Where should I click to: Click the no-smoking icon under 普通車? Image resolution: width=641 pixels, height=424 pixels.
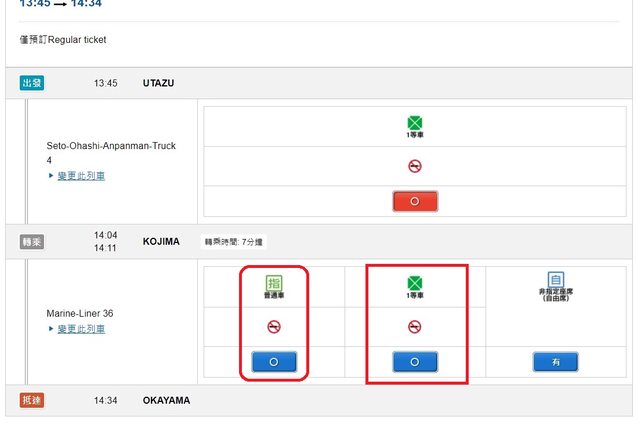pos(273,326)
